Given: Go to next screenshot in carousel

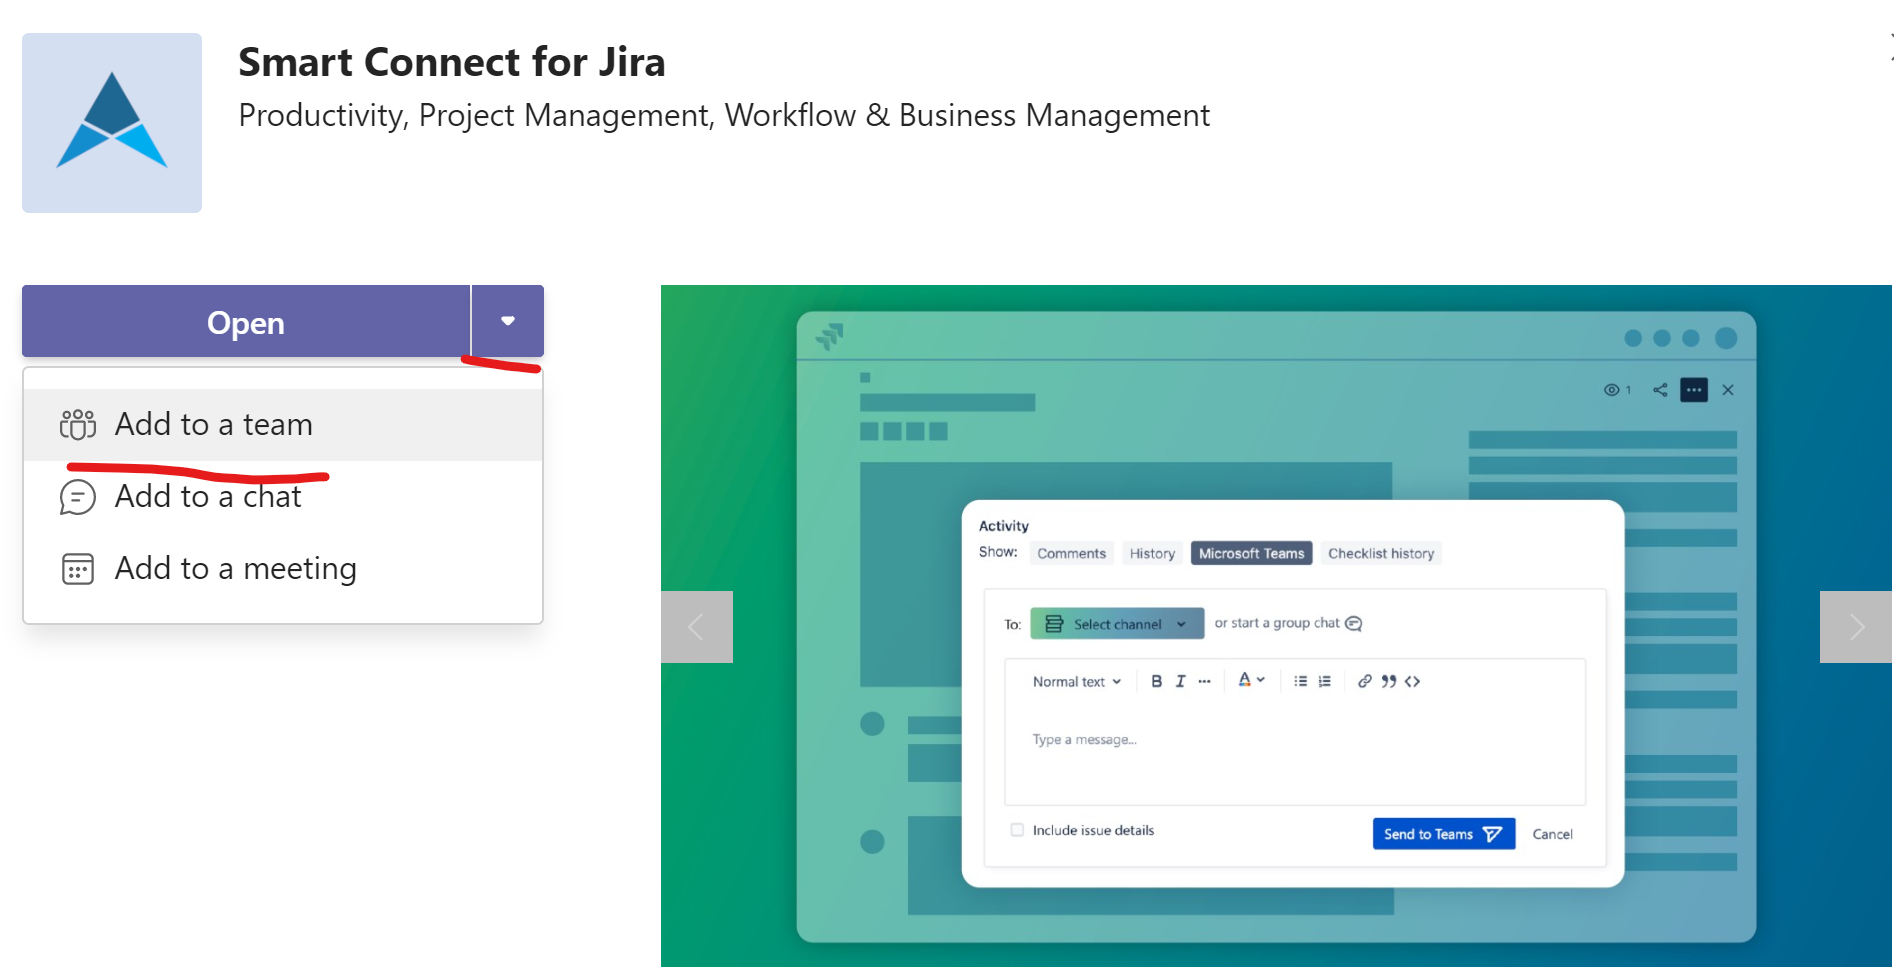Looking at the screenshot, I should click(x=1855, y=627).
